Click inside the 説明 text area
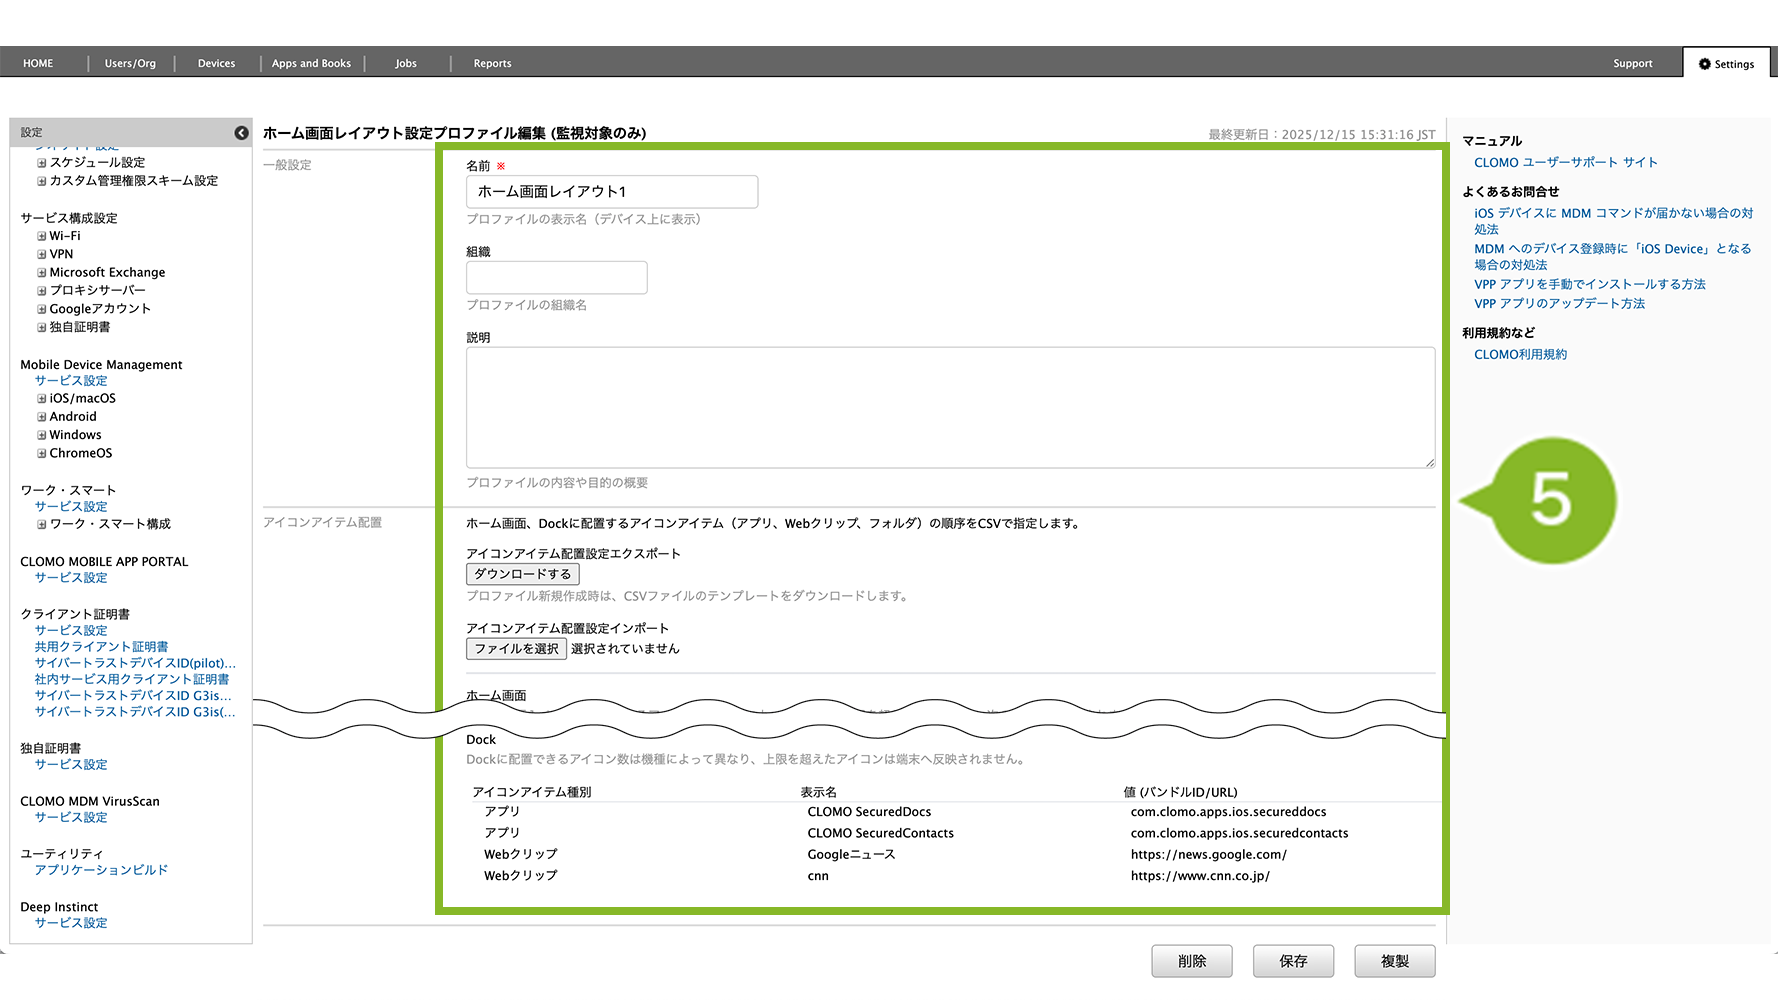This screenshot has height=1000, width=1778. coord(949,407)
